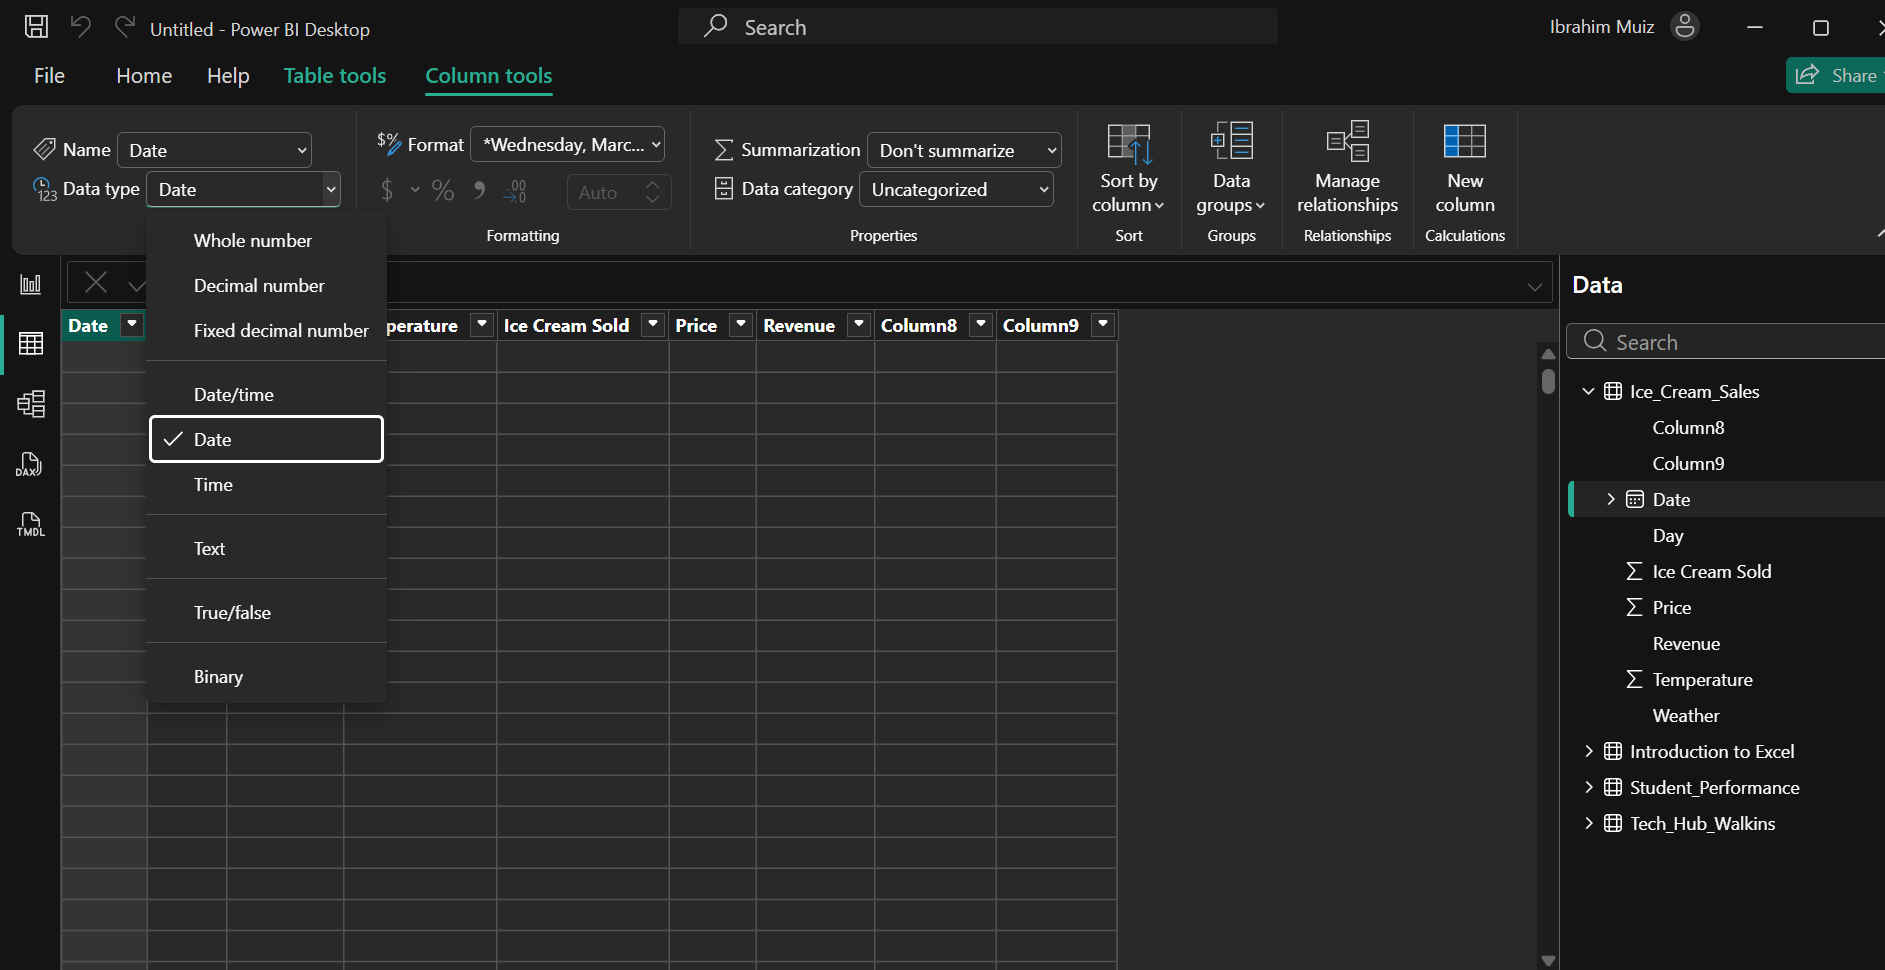
Task: Select the Revenue field in Data pane
Action: pos(1686,643)
